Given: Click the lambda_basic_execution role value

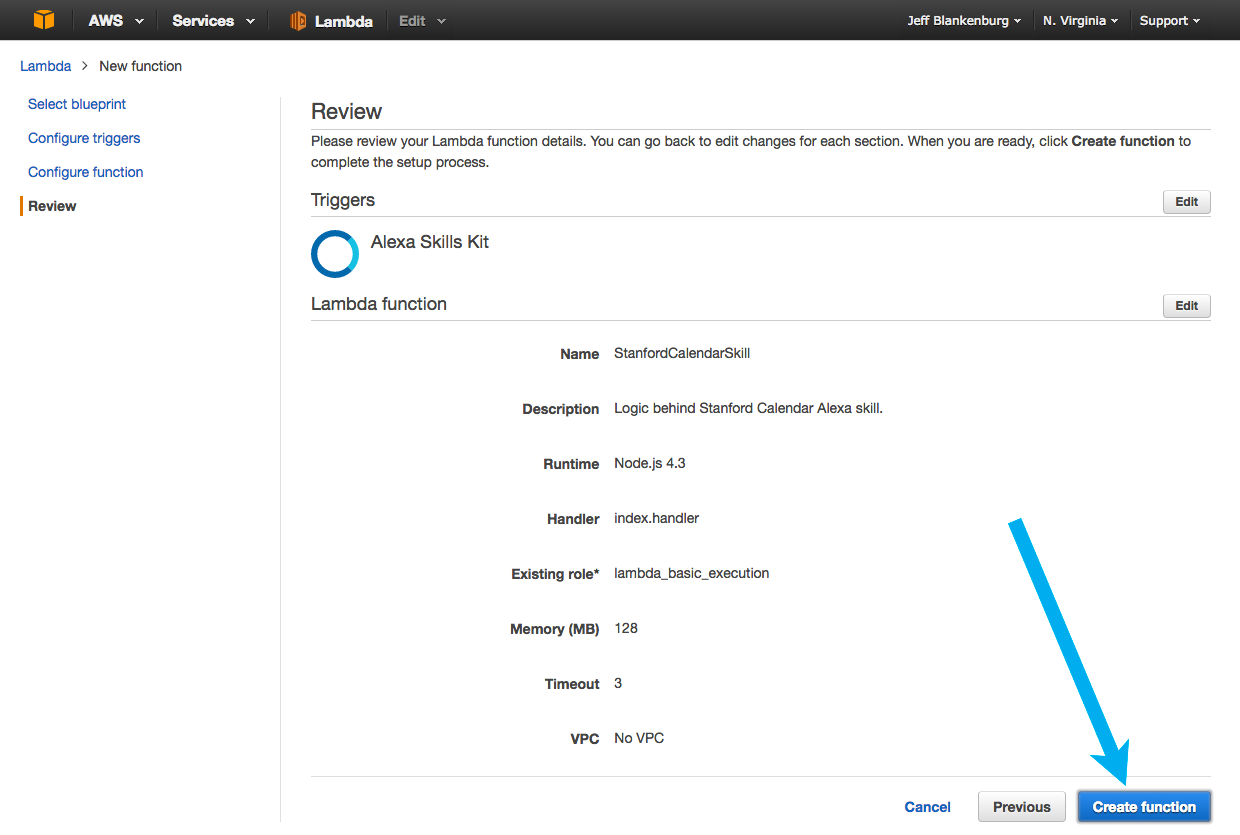Looking at the screenshot, I should coord(692,574).
